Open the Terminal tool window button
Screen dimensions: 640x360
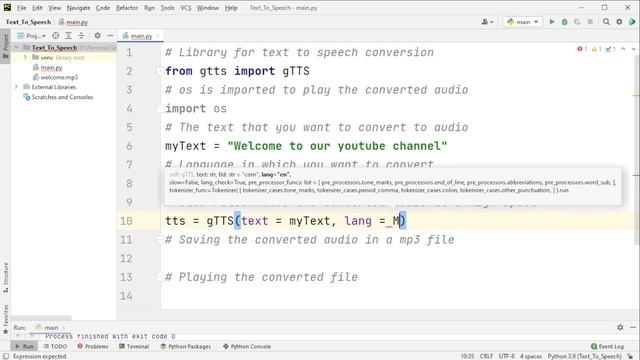(134, 346)
